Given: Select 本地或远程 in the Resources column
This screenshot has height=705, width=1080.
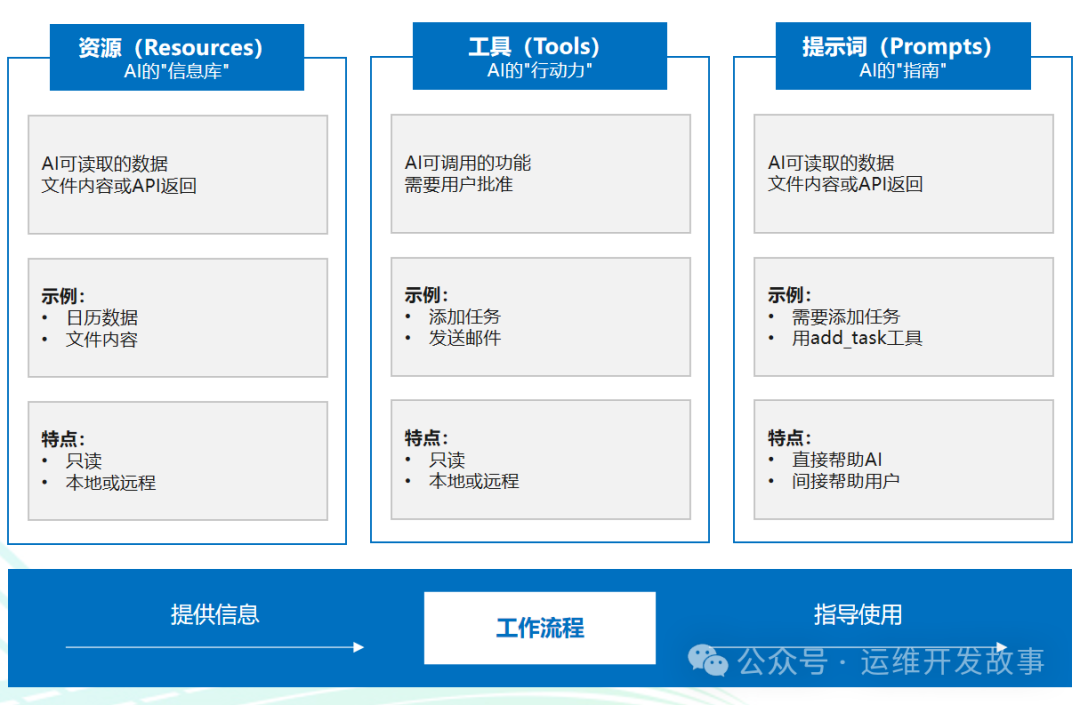Looking at the screenshot, I should pos(111,483).
